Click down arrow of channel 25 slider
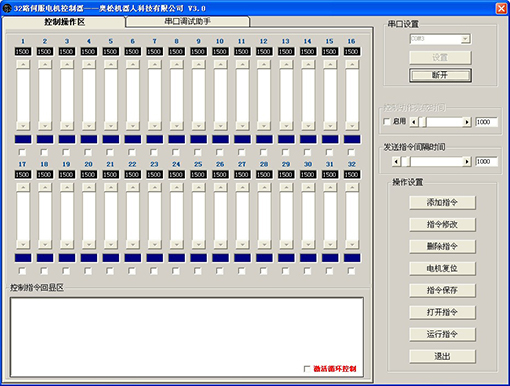 tap(199, 244)
